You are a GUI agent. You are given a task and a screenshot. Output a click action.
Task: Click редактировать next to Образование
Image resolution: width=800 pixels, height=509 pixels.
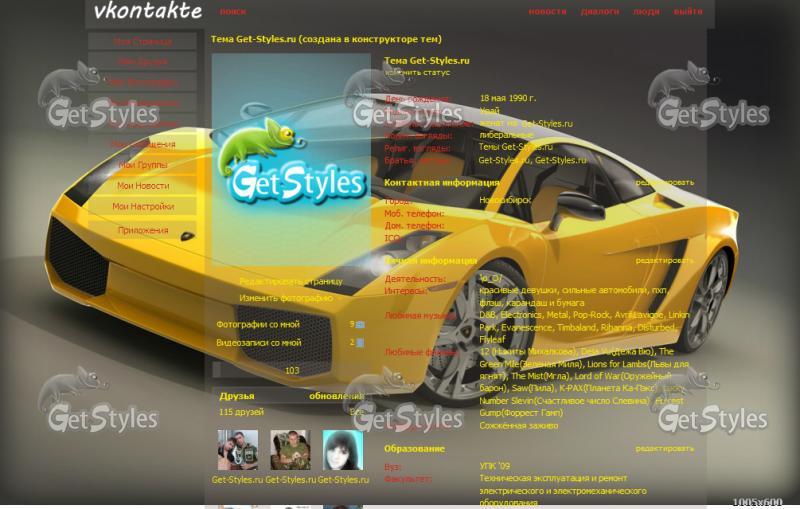(x=664, y=449)
